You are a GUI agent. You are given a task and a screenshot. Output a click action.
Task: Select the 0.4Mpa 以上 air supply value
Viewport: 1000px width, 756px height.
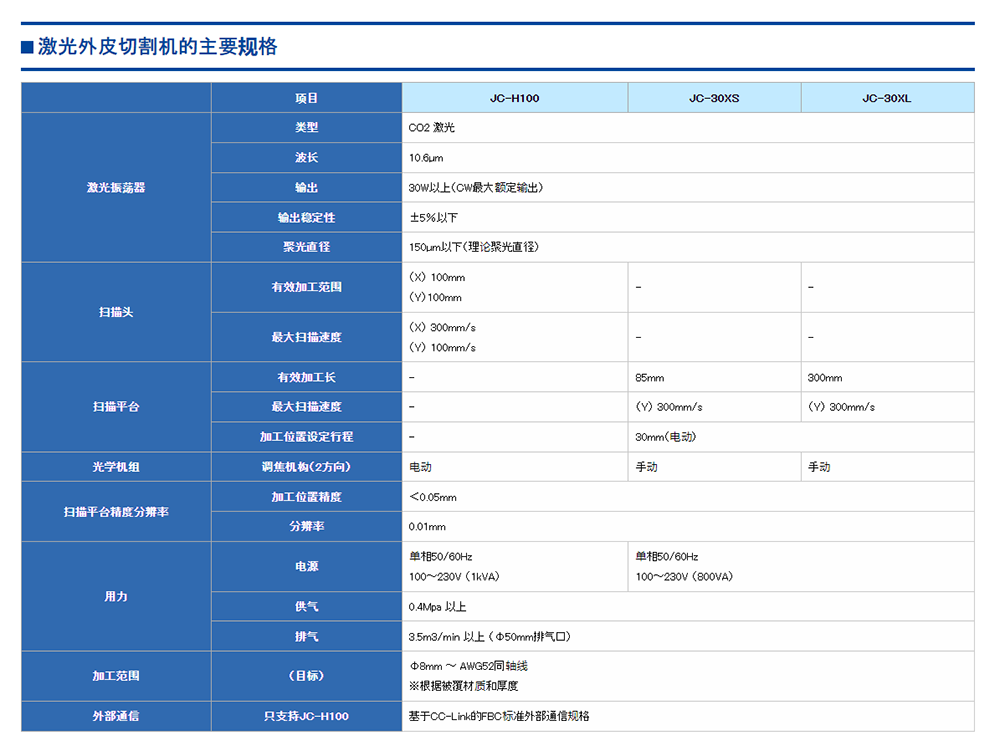(437, 607)
